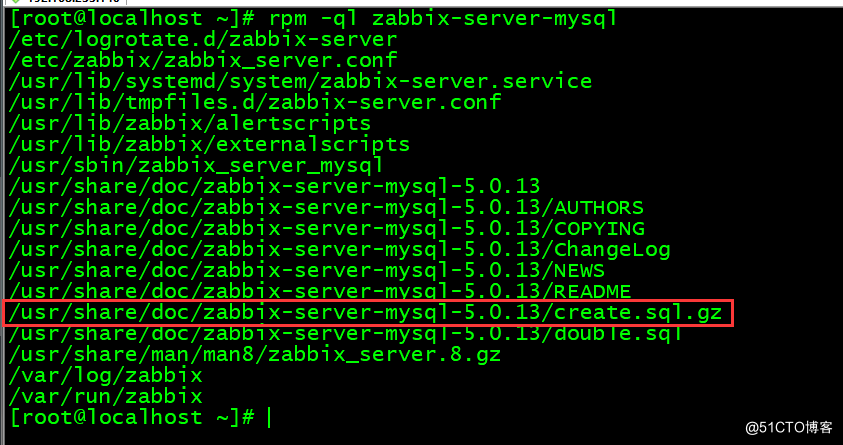843x445 pixels.
Task: Select the /usr/lib/zabbix/alertscripts line
Action: [x=189, y=123]
